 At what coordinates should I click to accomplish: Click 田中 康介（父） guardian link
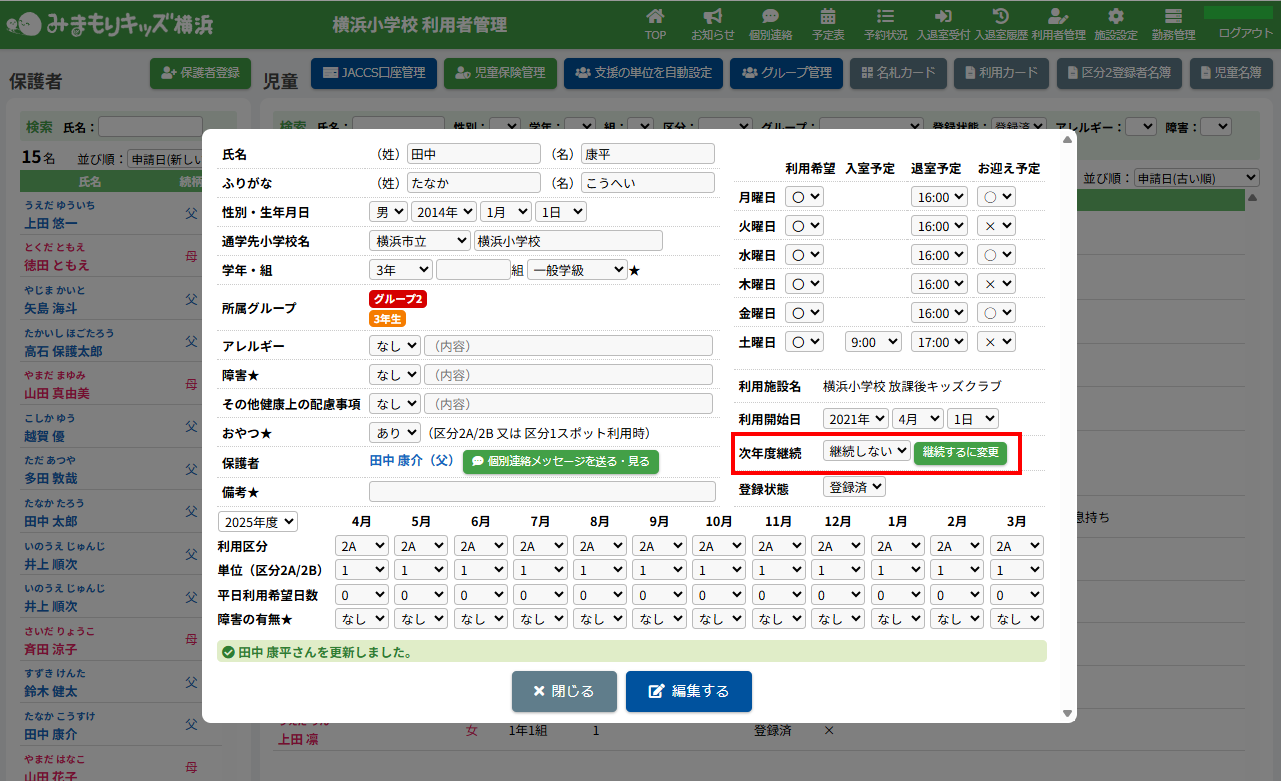click(412, 461)
